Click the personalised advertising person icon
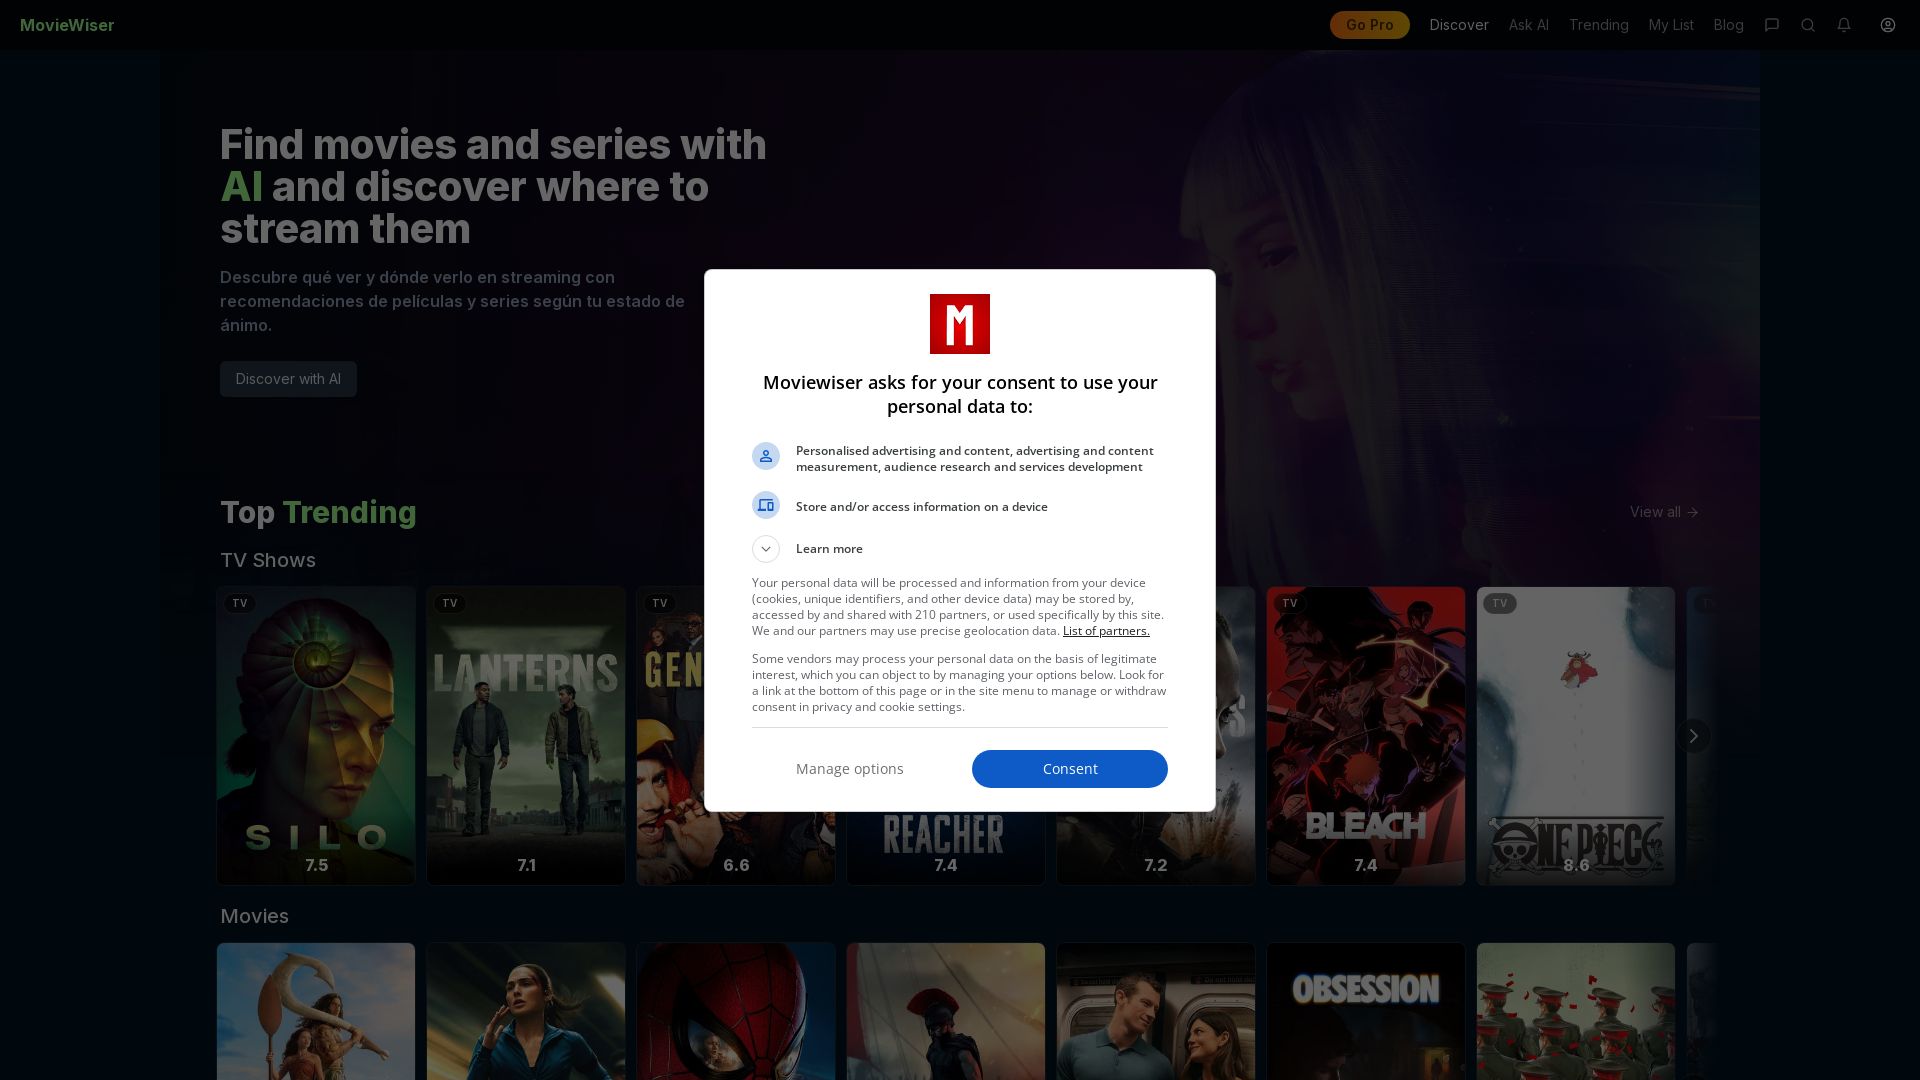The width and height of the screenshot is (1920, 1080). (766, 456)
